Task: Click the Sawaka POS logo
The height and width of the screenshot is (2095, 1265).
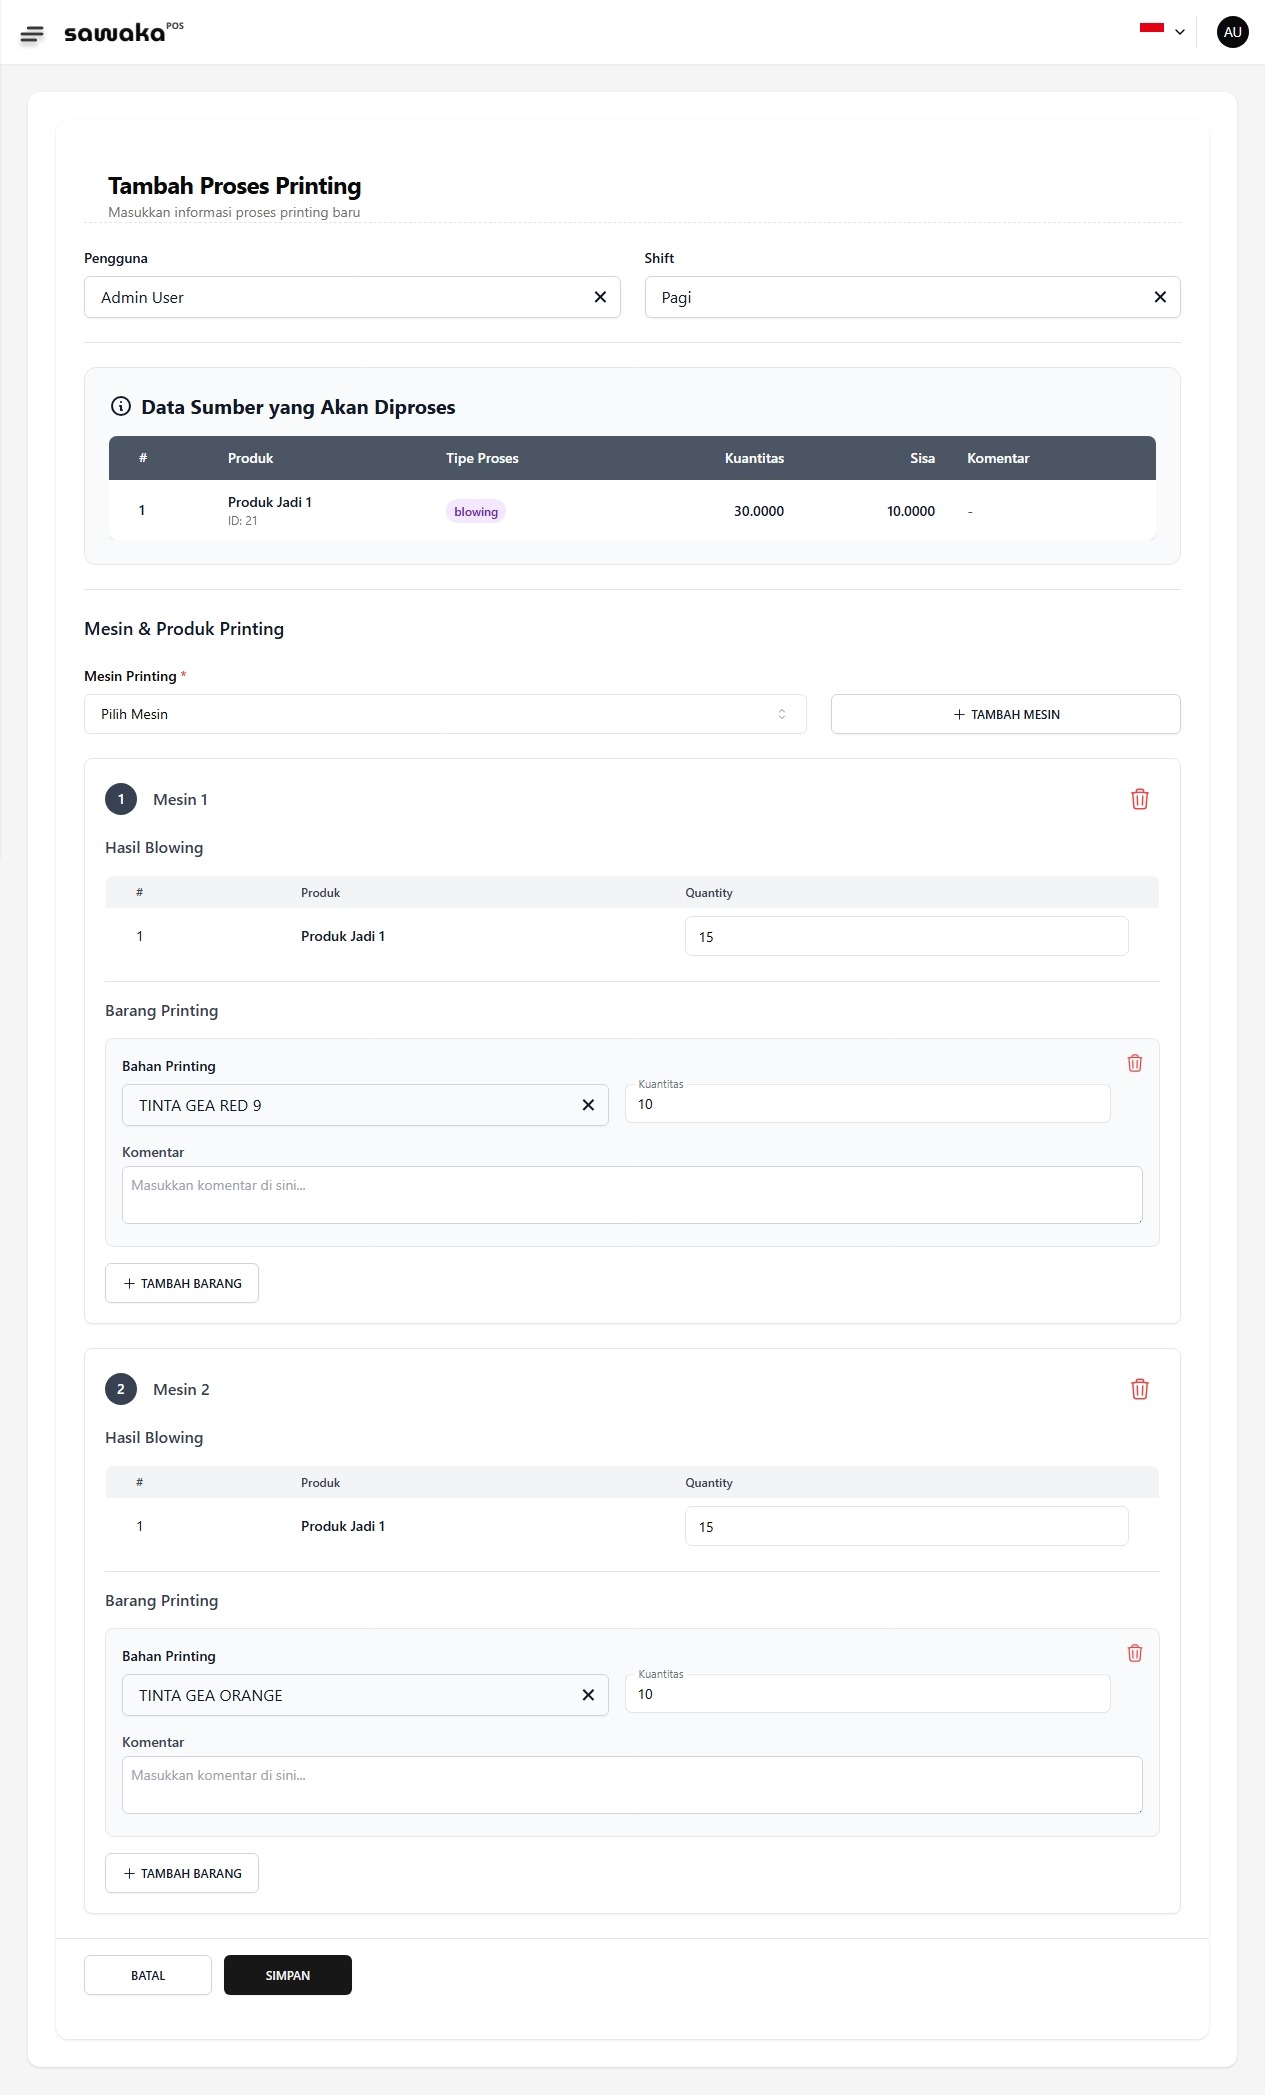Action: [x=124, y=33]
